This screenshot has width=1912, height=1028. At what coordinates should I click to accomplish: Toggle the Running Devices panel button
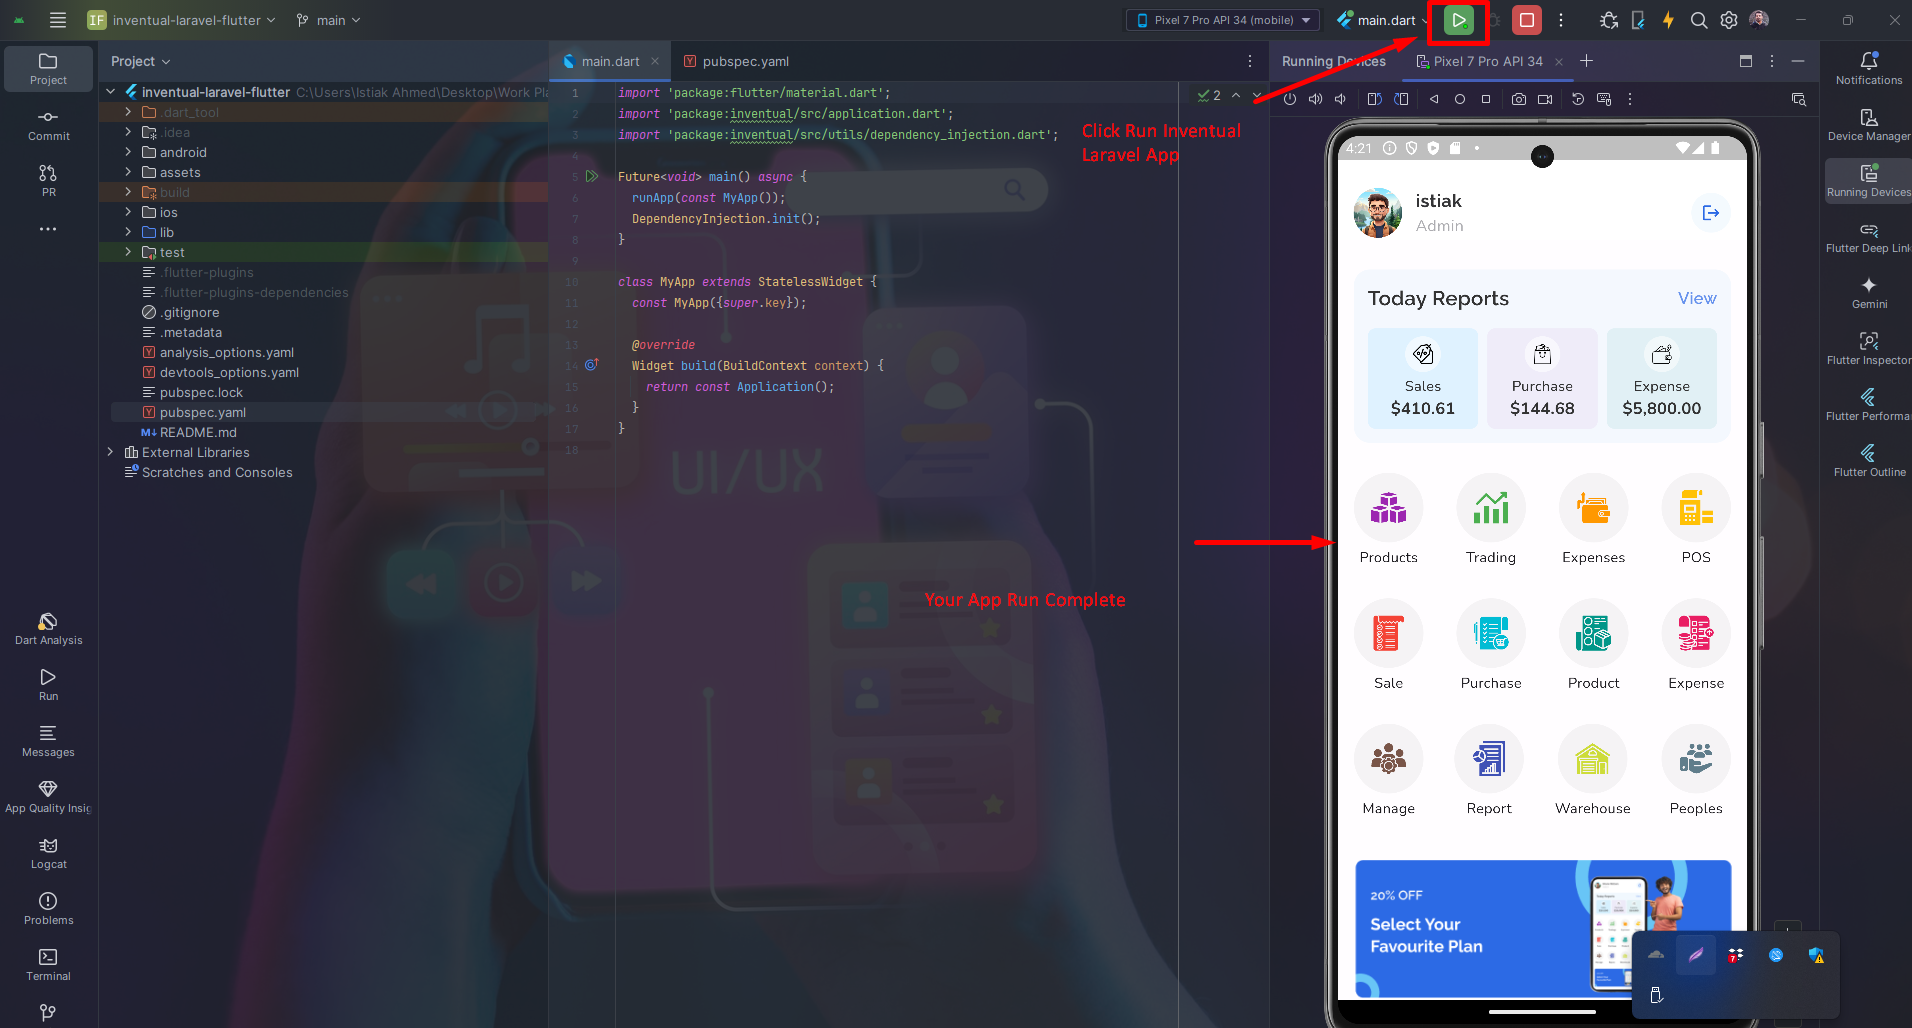click(x=1868, y=179)
